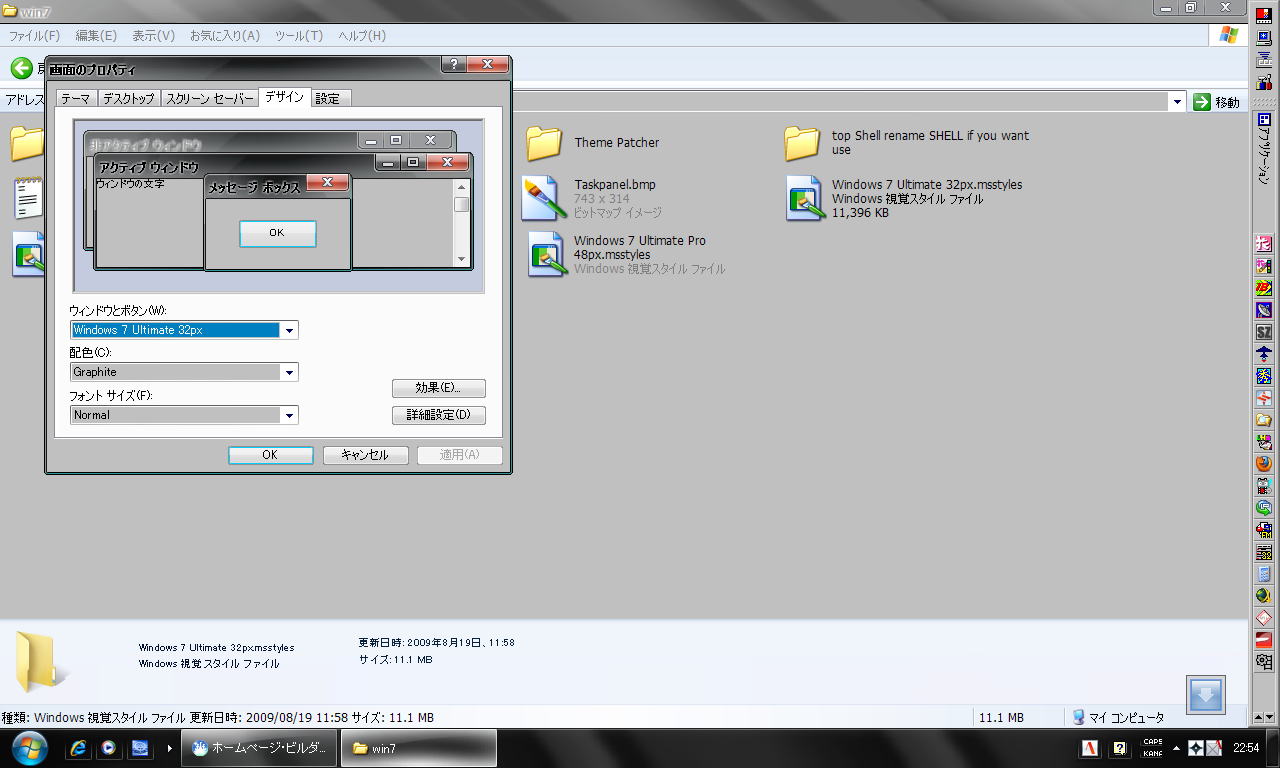Click the Firefox icon in side toolbar
1280x768 pixels.
(1264, 463)
